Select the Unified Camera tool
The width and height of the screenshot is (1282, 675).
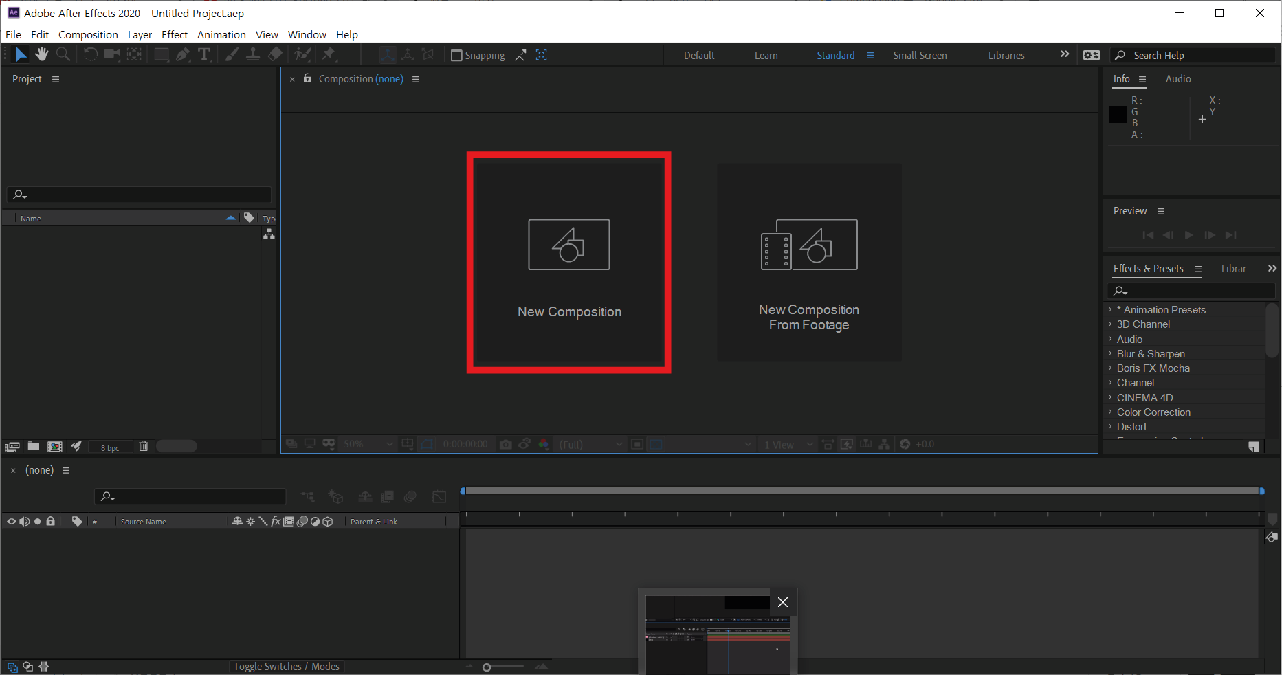(112, 55)
